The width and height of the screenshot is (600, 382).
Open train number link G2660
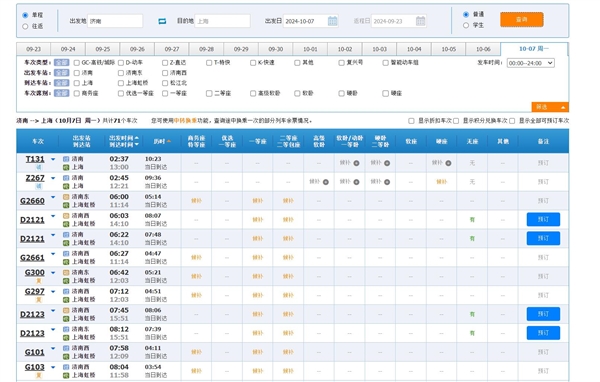pos(32,201)
